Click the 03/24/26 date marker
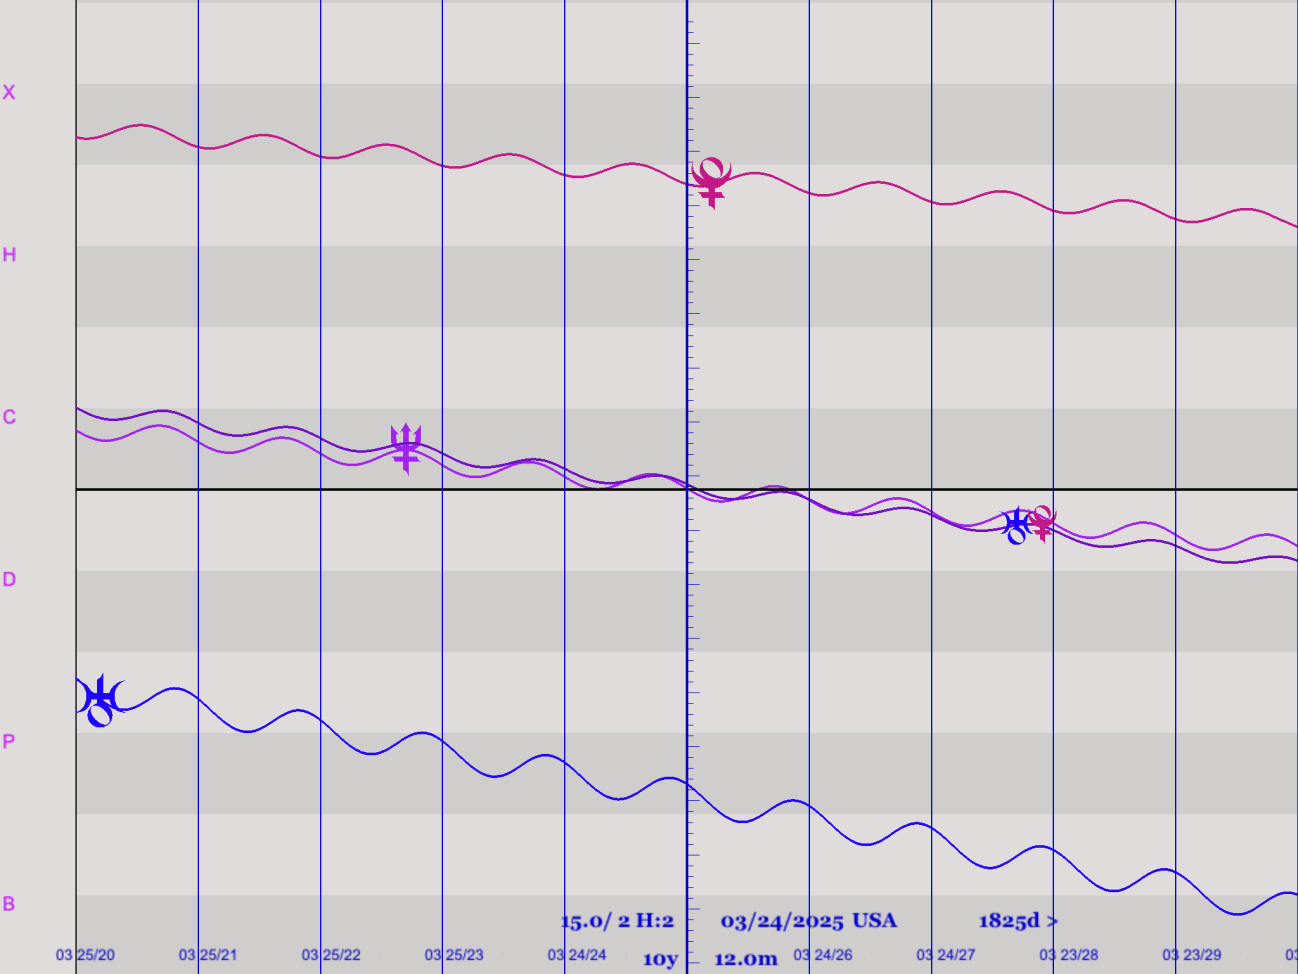The height and width of the screenshot is (974, 1298). coord(822,955)
